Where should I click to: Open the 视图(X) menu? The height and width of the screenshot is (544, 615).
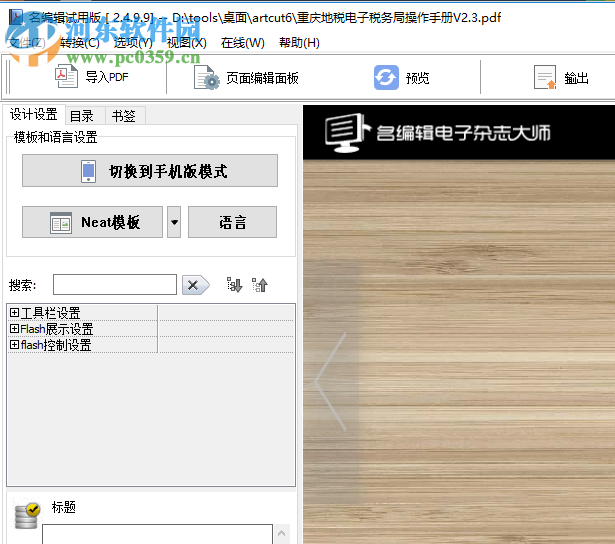tap(187, 42)
